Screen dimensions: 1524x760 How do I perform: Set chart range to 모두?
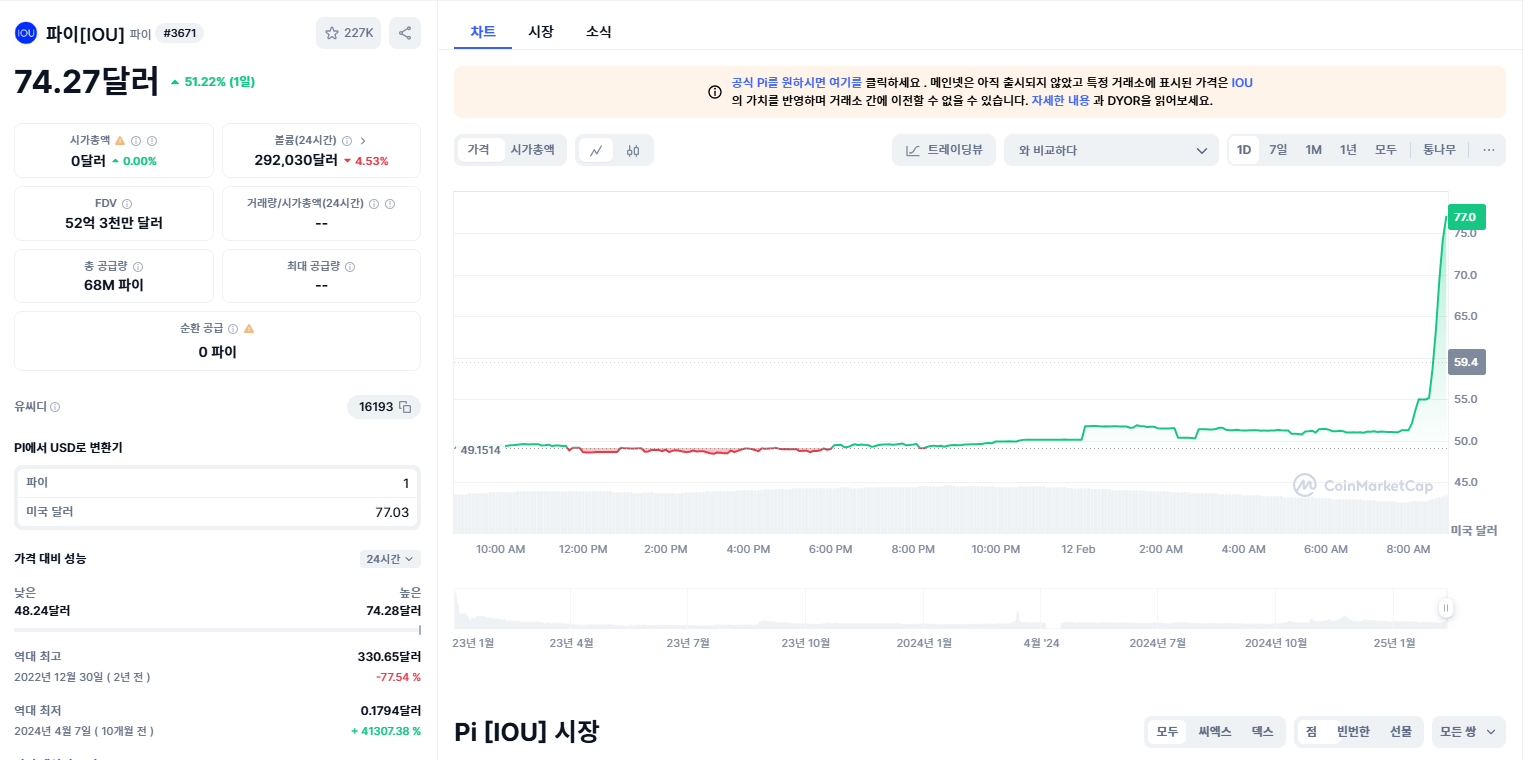(x=1385, y=150)
